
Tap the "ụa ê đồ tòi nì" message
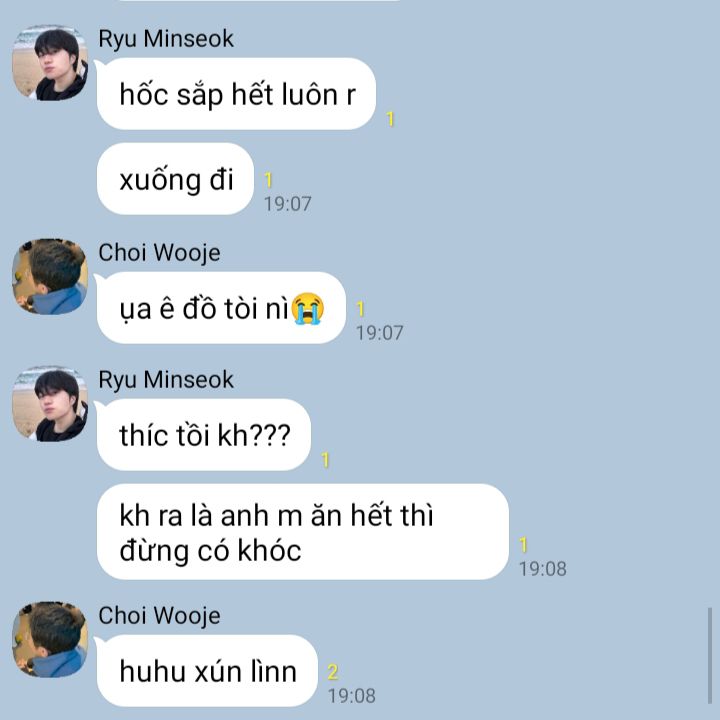pos(221,308)
